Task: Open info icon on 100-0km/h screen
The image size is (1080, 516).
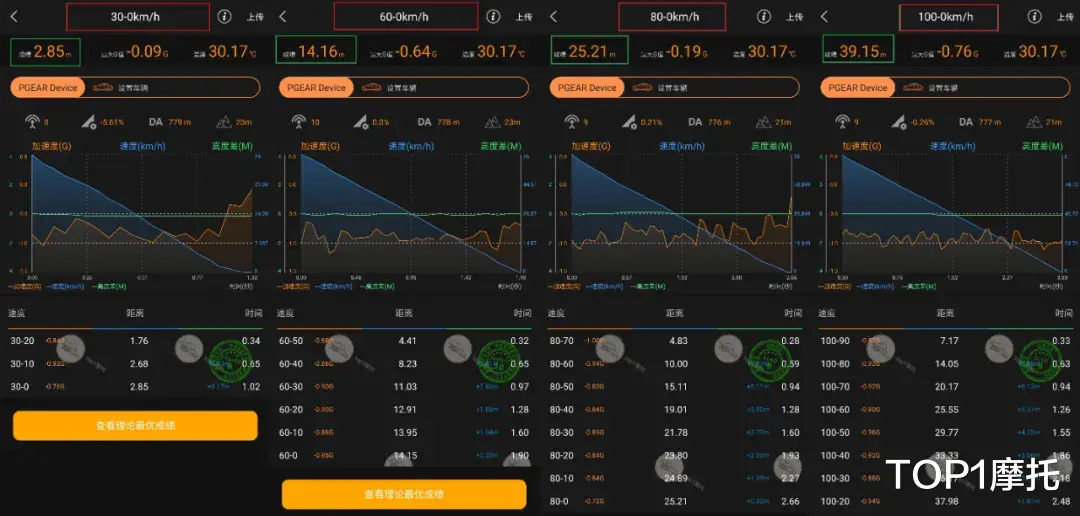Action: tap(1034, 17)
